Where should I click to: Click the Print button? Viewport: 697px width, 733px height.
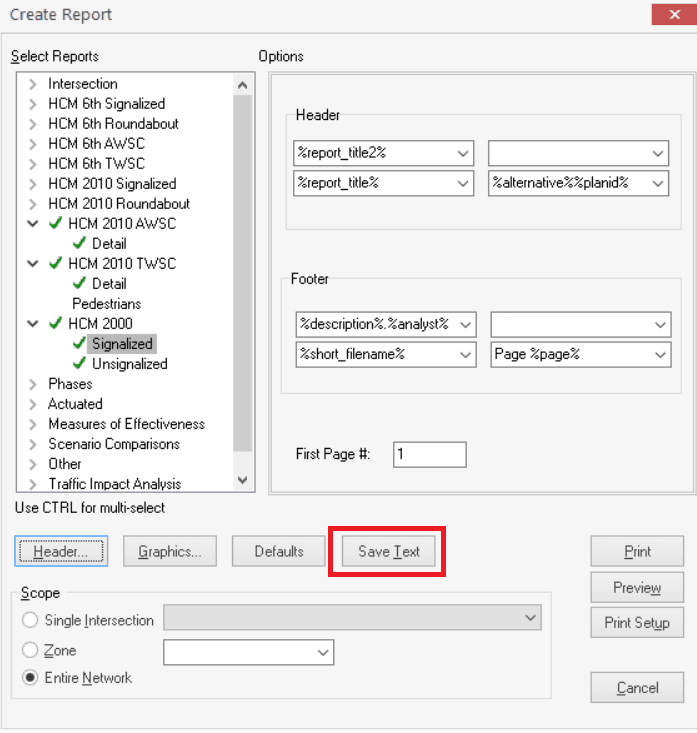point(637,552)
